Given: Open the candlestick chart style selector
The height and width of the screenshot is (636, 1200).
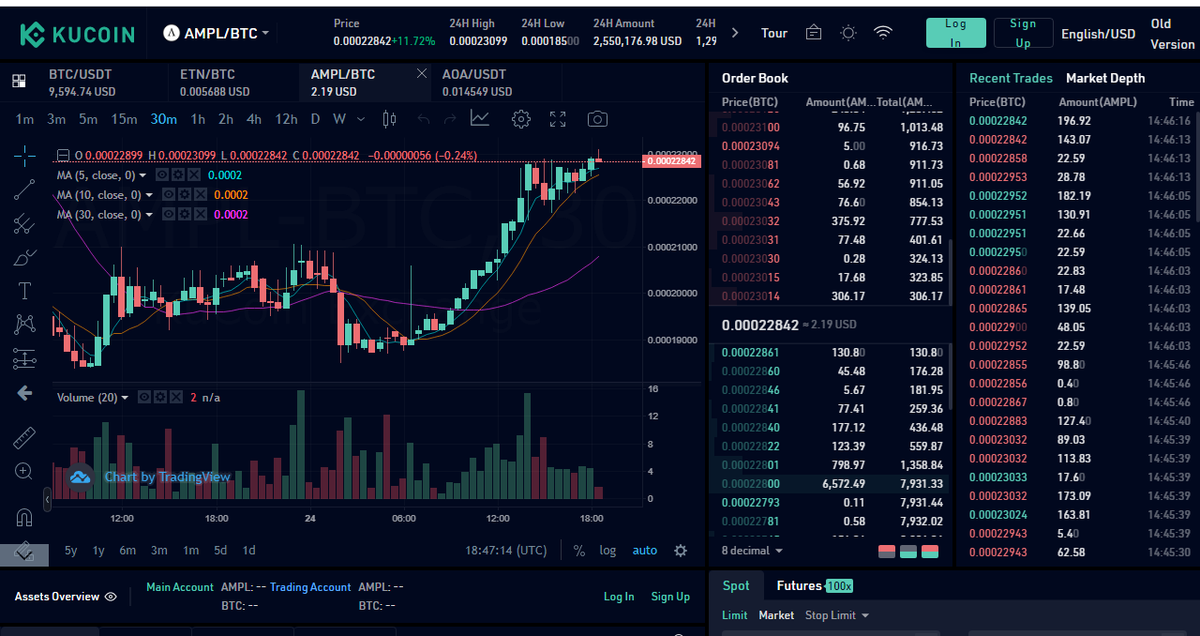Looking at the screenshot, I should [x=390, y=119].
